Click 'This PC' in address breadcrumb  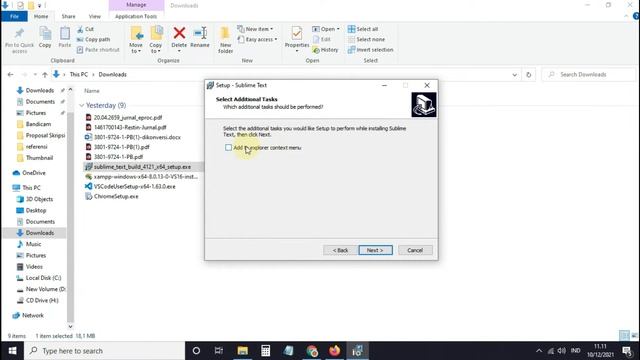click(x=79, y=74)
